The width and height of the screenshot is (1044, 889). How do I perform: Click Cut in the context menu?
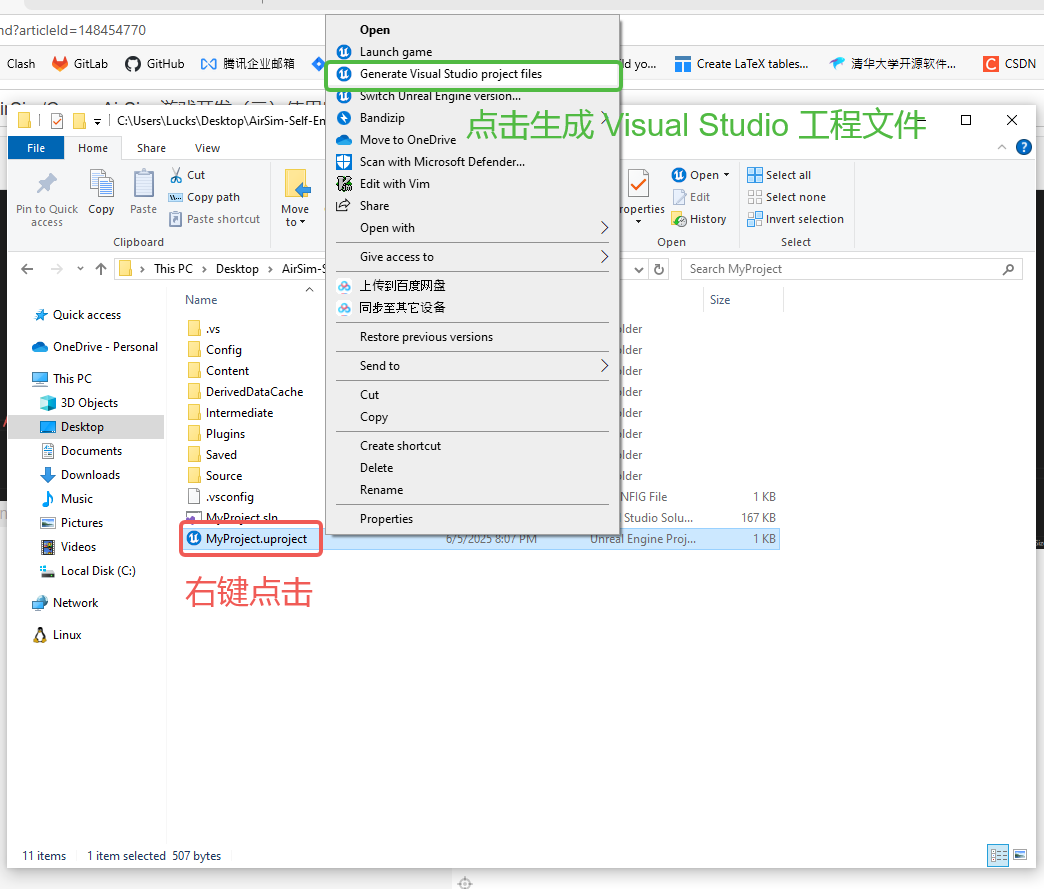pyautogui.click(x=472, y=395)
